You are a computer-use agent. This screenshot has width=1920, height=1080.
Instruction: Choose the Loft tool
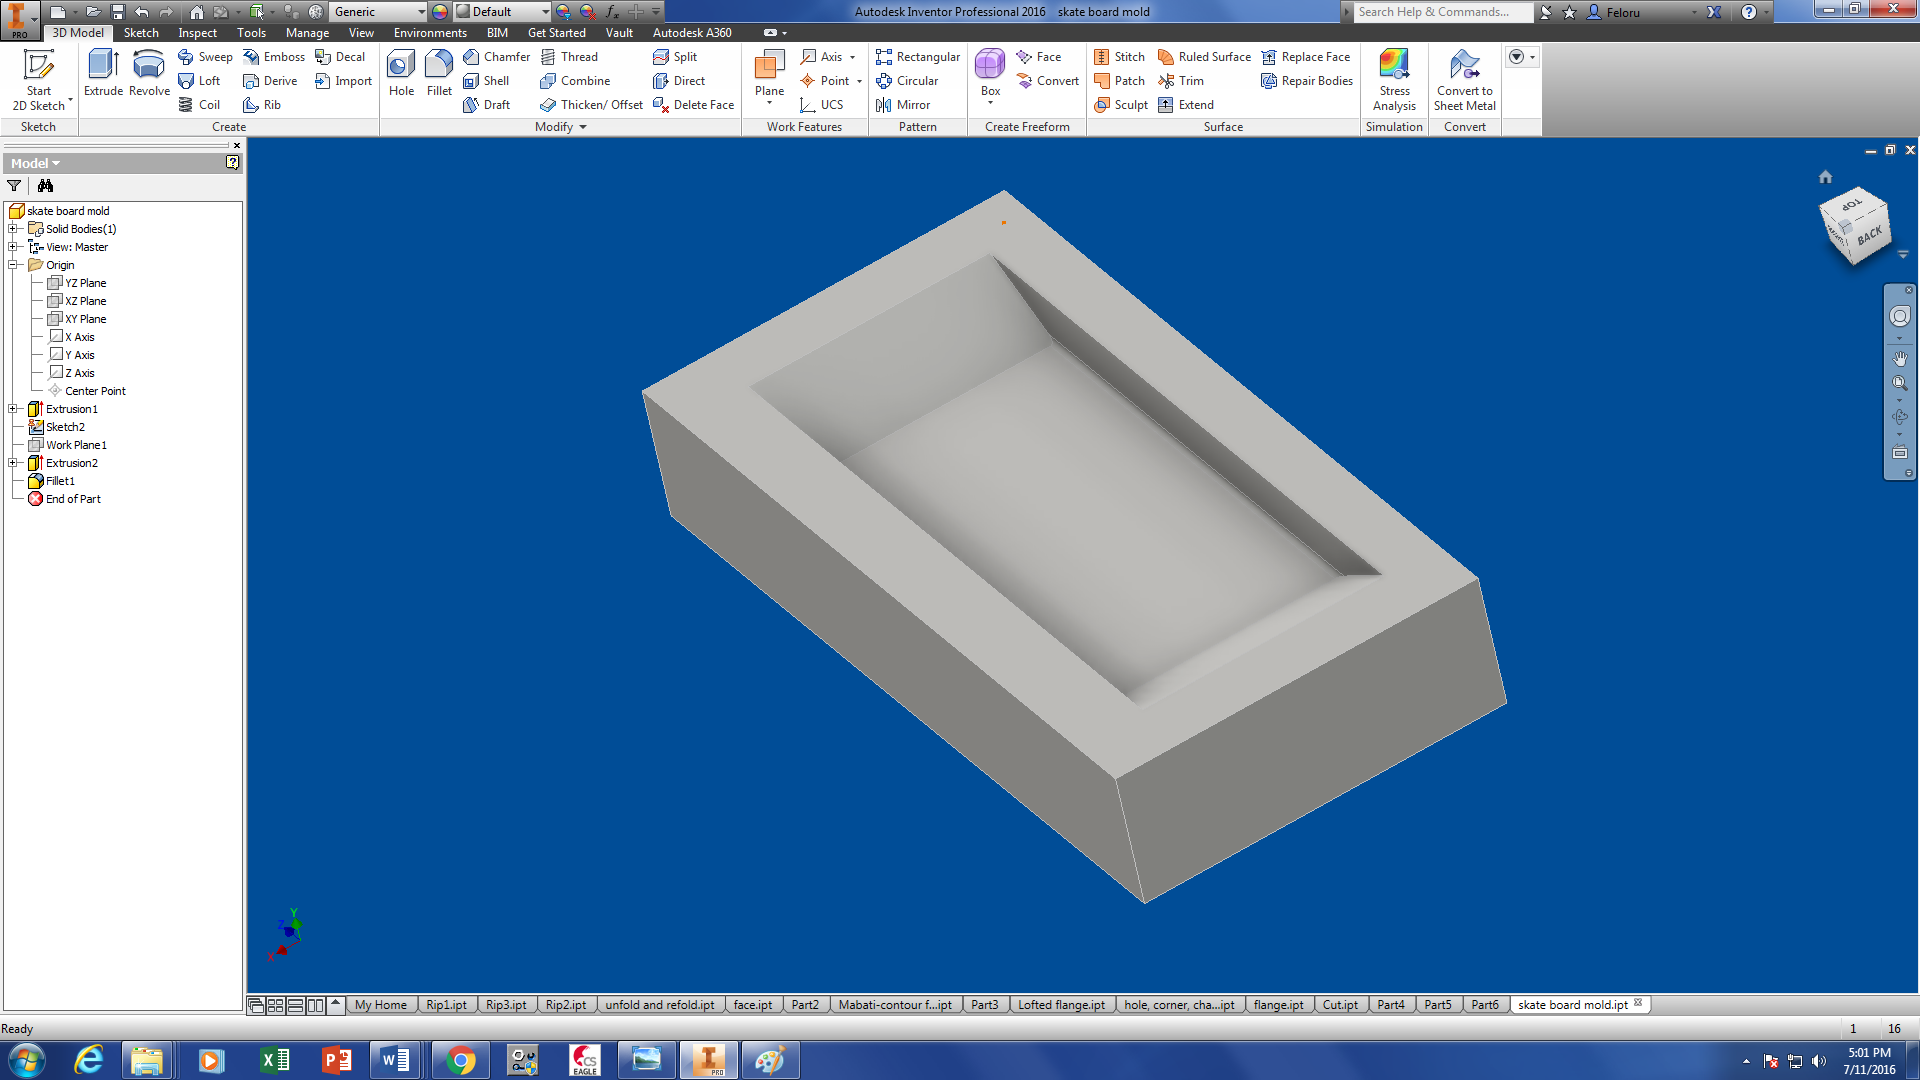click(199, 81)
